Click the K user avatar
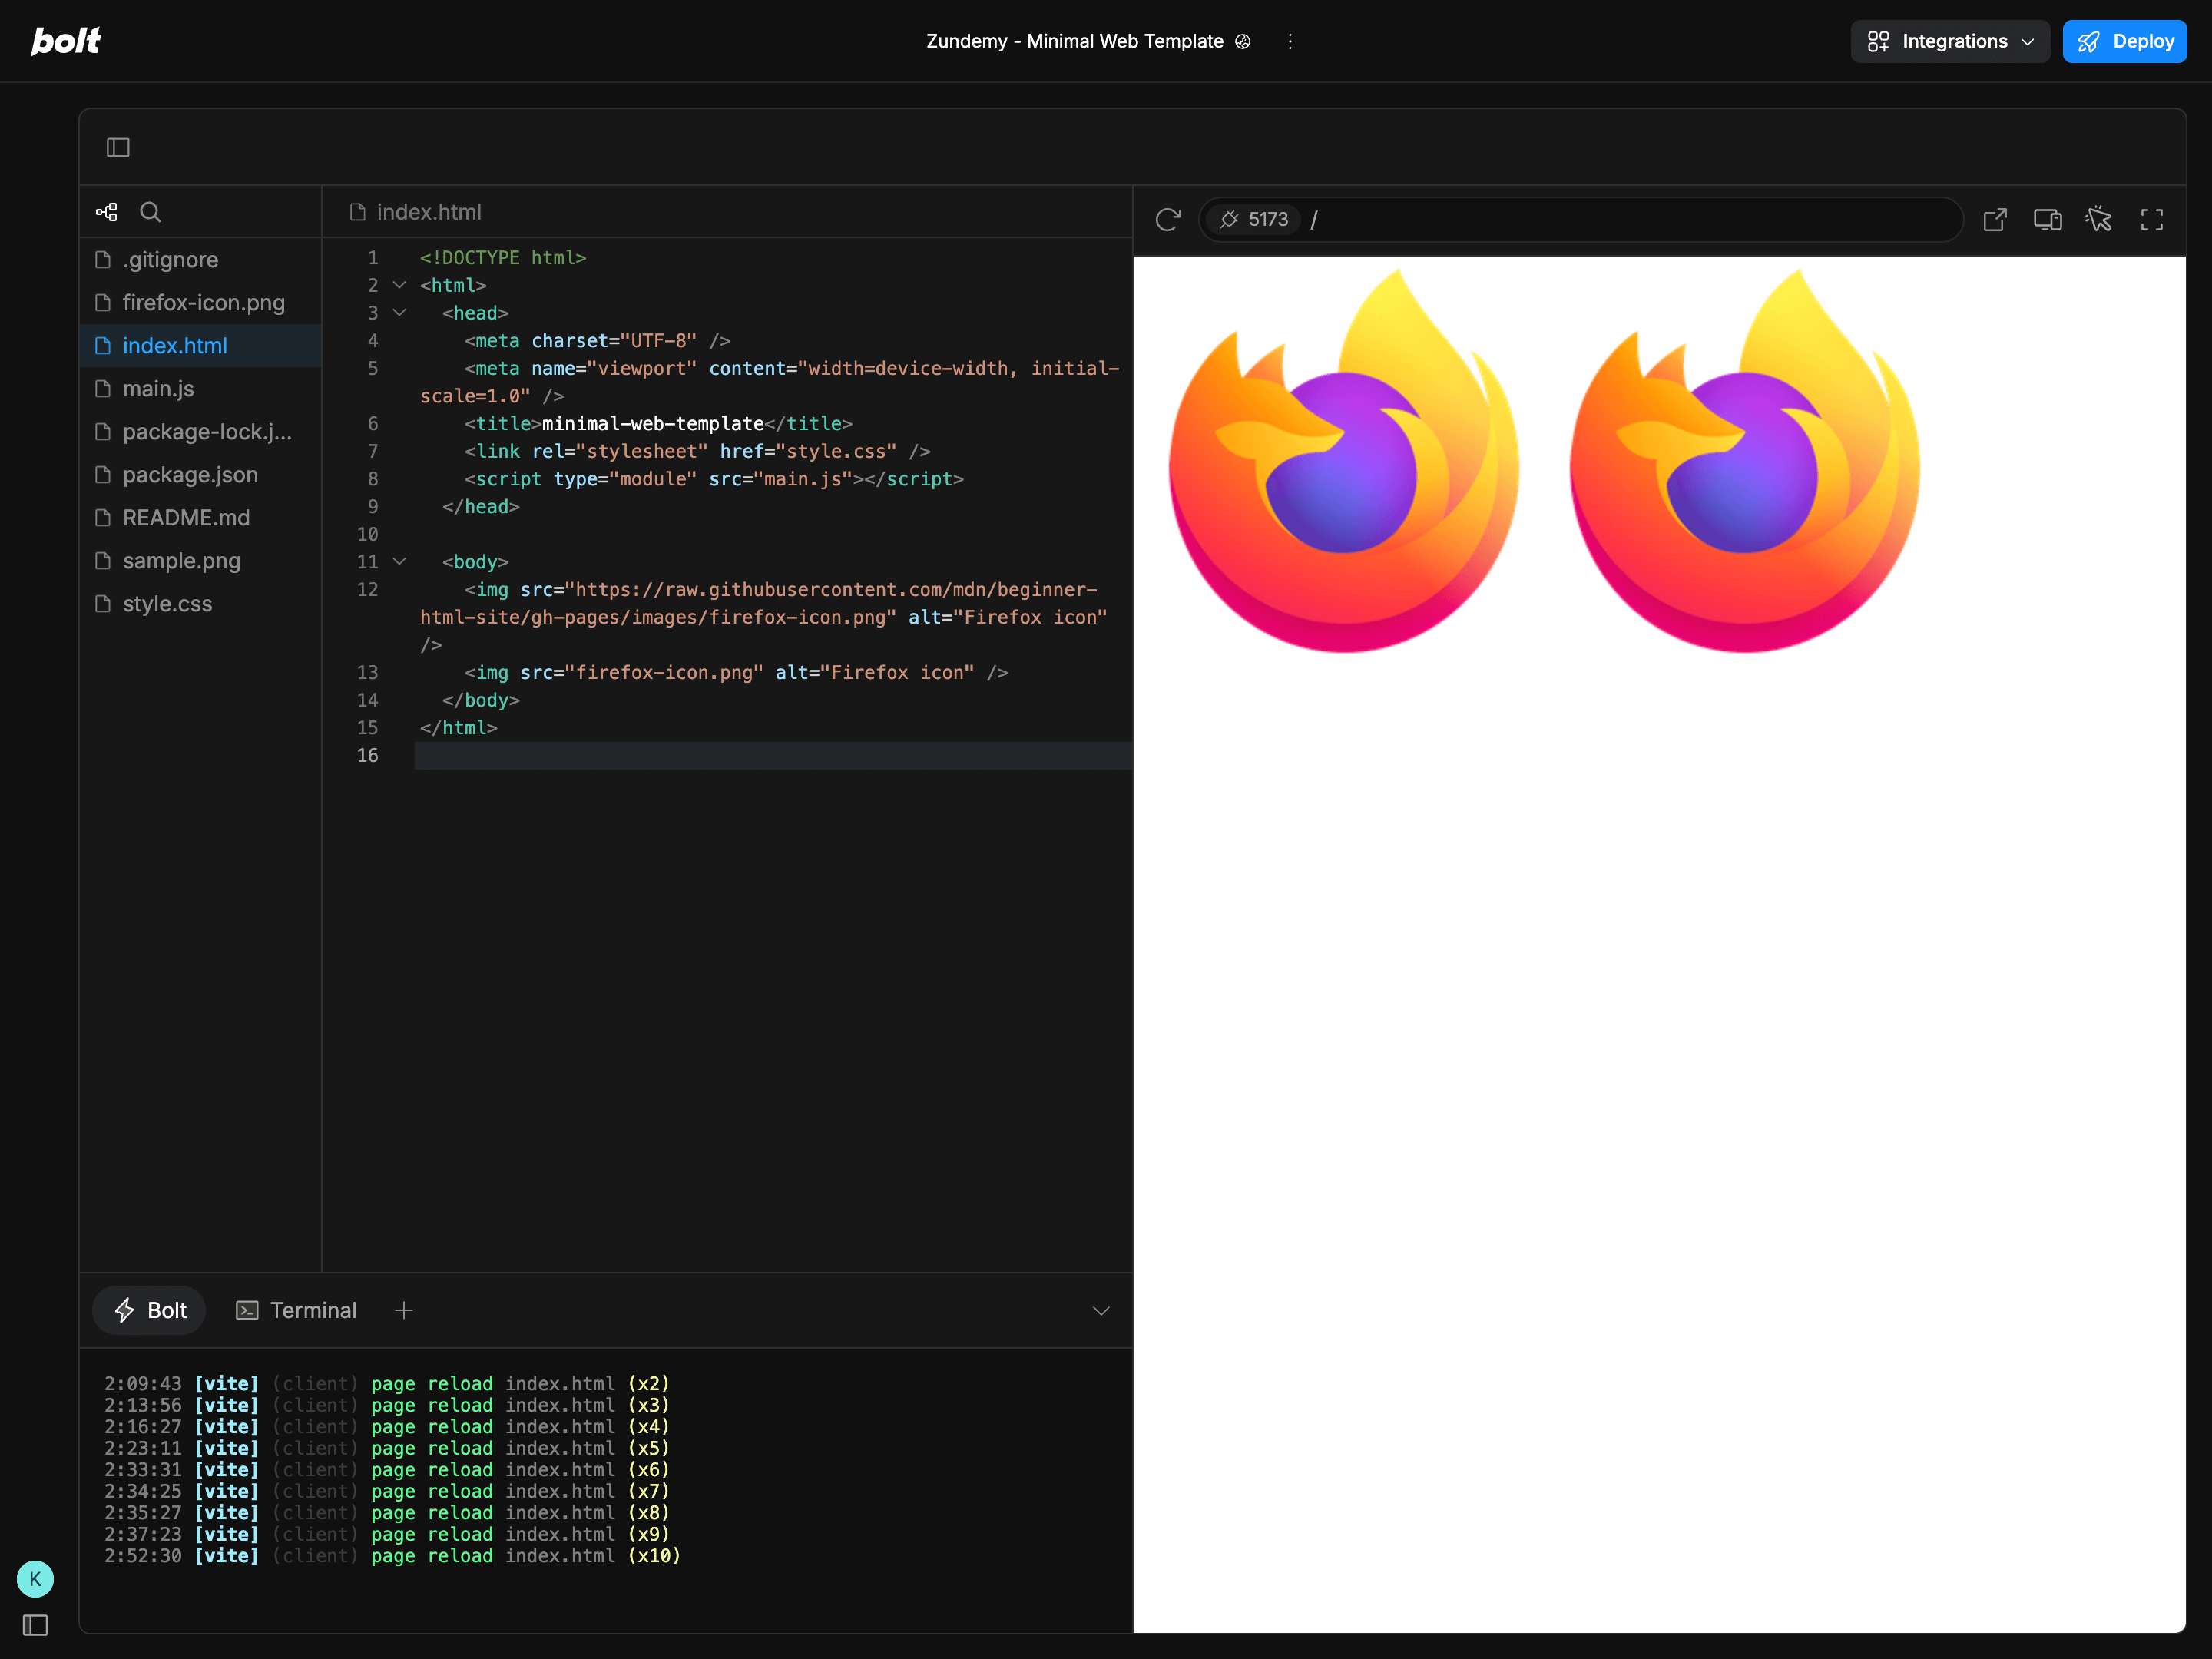The image size is (2212, 1659). coord(35,1580)
